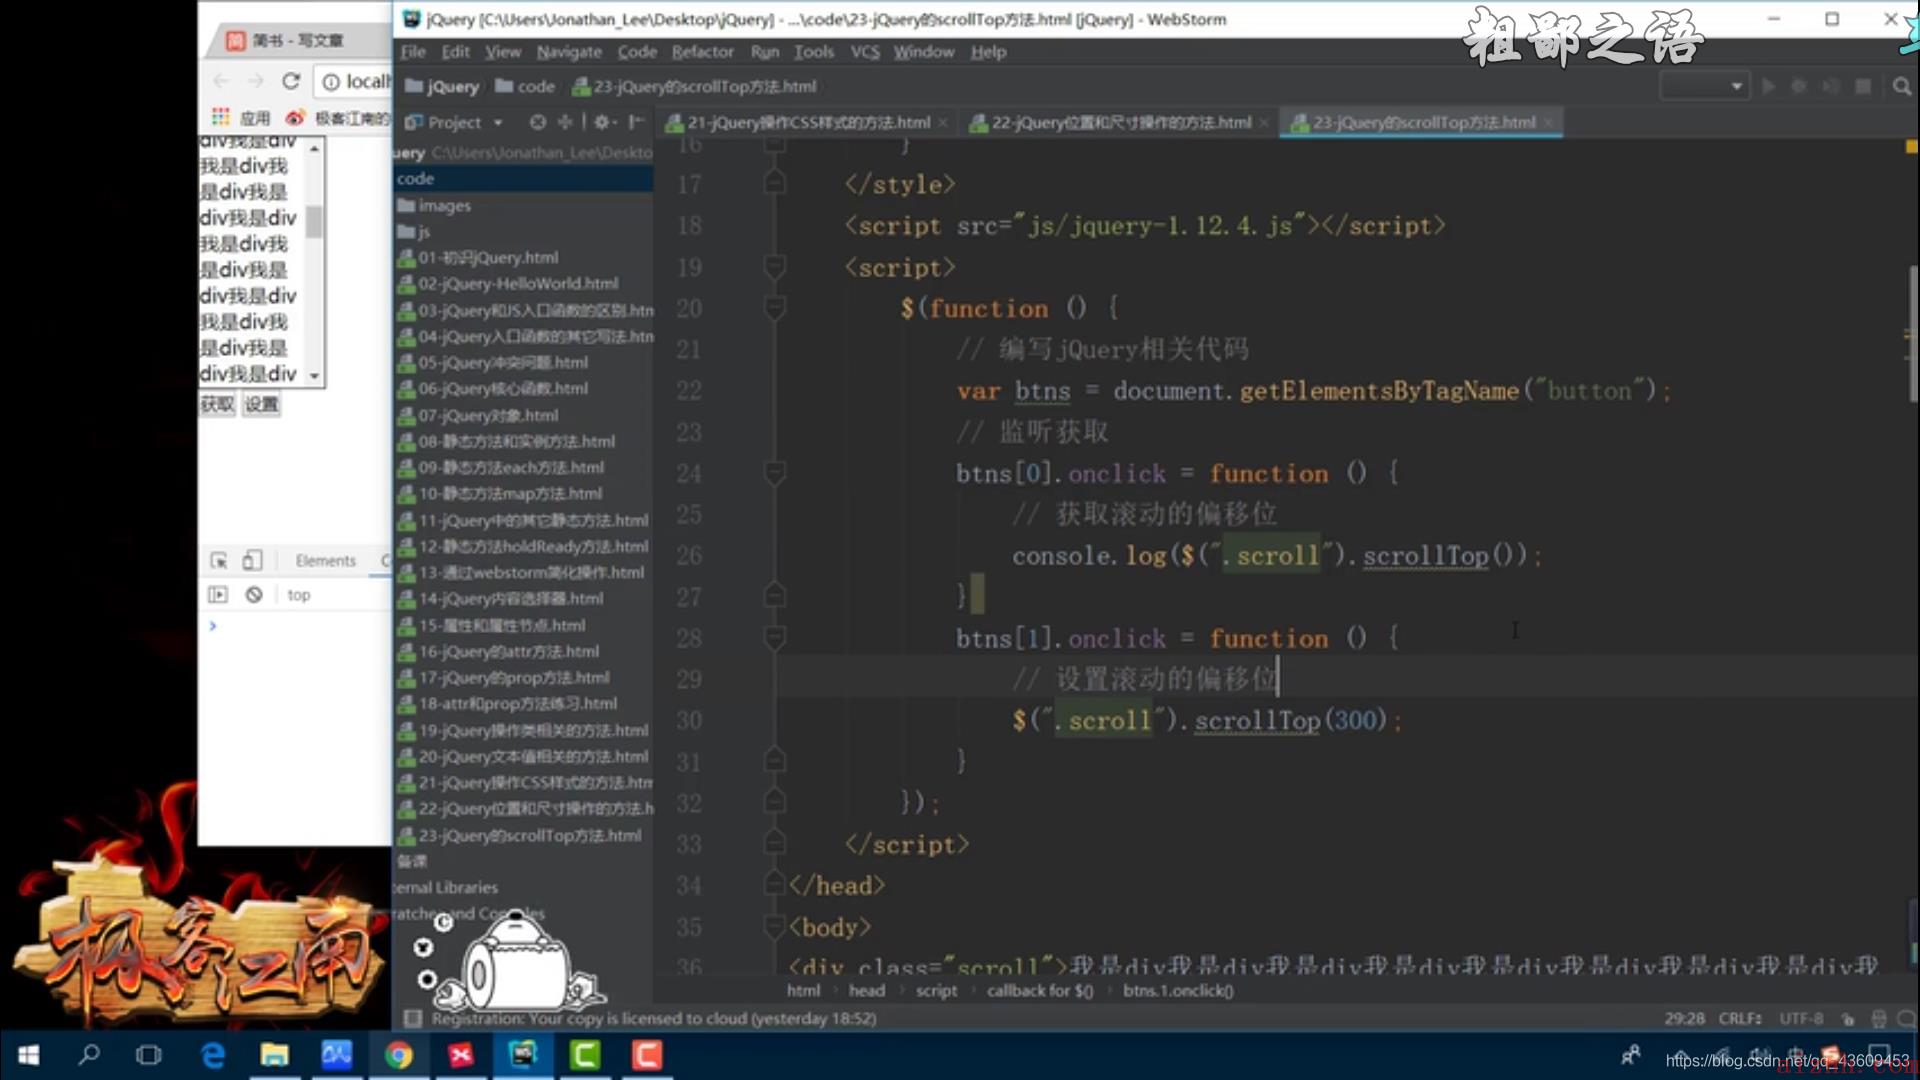Reload the page in Chrome
Screen dimensions: 1920x1080
(x=291, y=81)
